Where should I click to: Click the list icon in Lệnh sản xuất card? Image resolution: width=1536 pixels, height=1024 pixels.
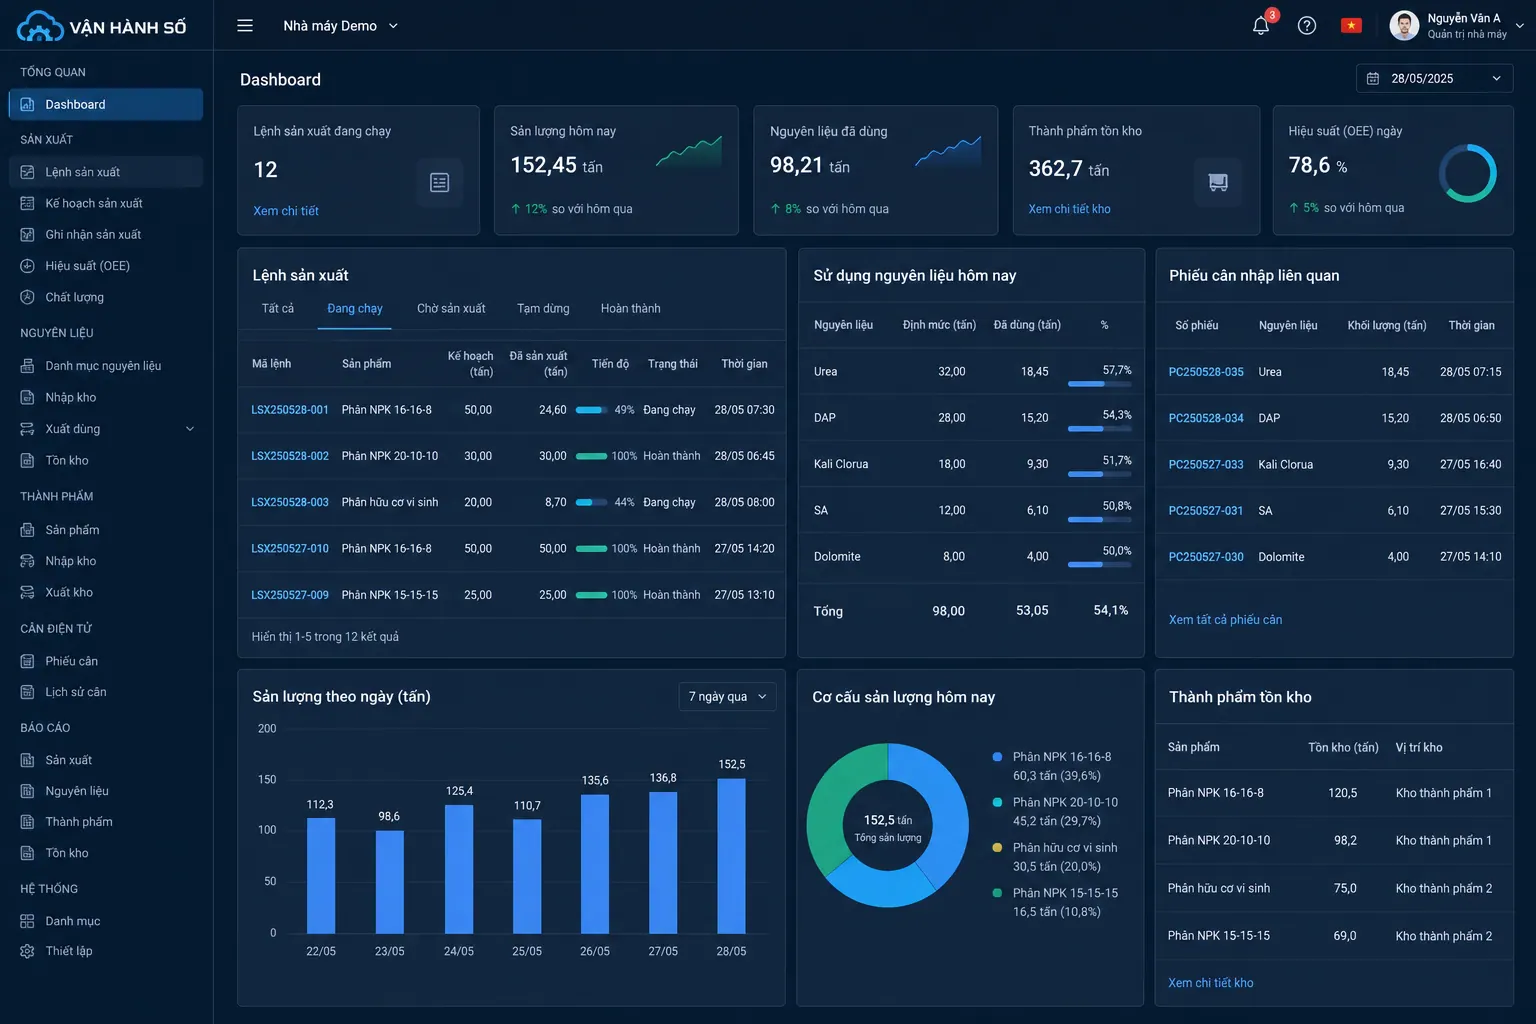440,182
